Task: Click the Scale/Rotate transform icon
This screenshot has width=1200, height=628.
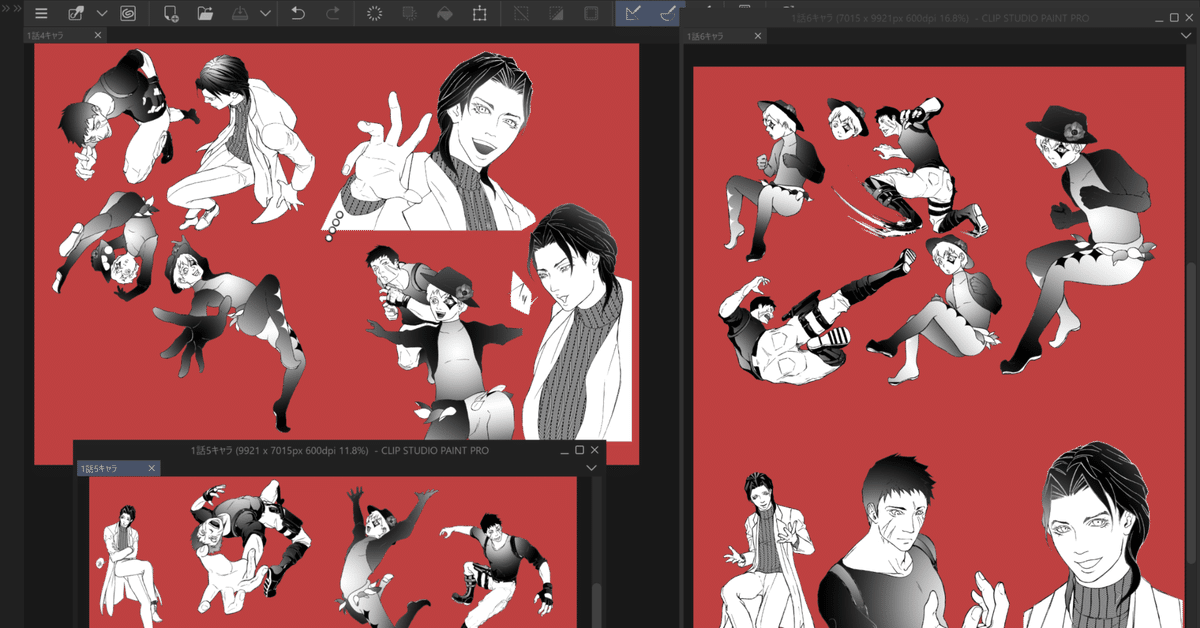Action: 480,14
